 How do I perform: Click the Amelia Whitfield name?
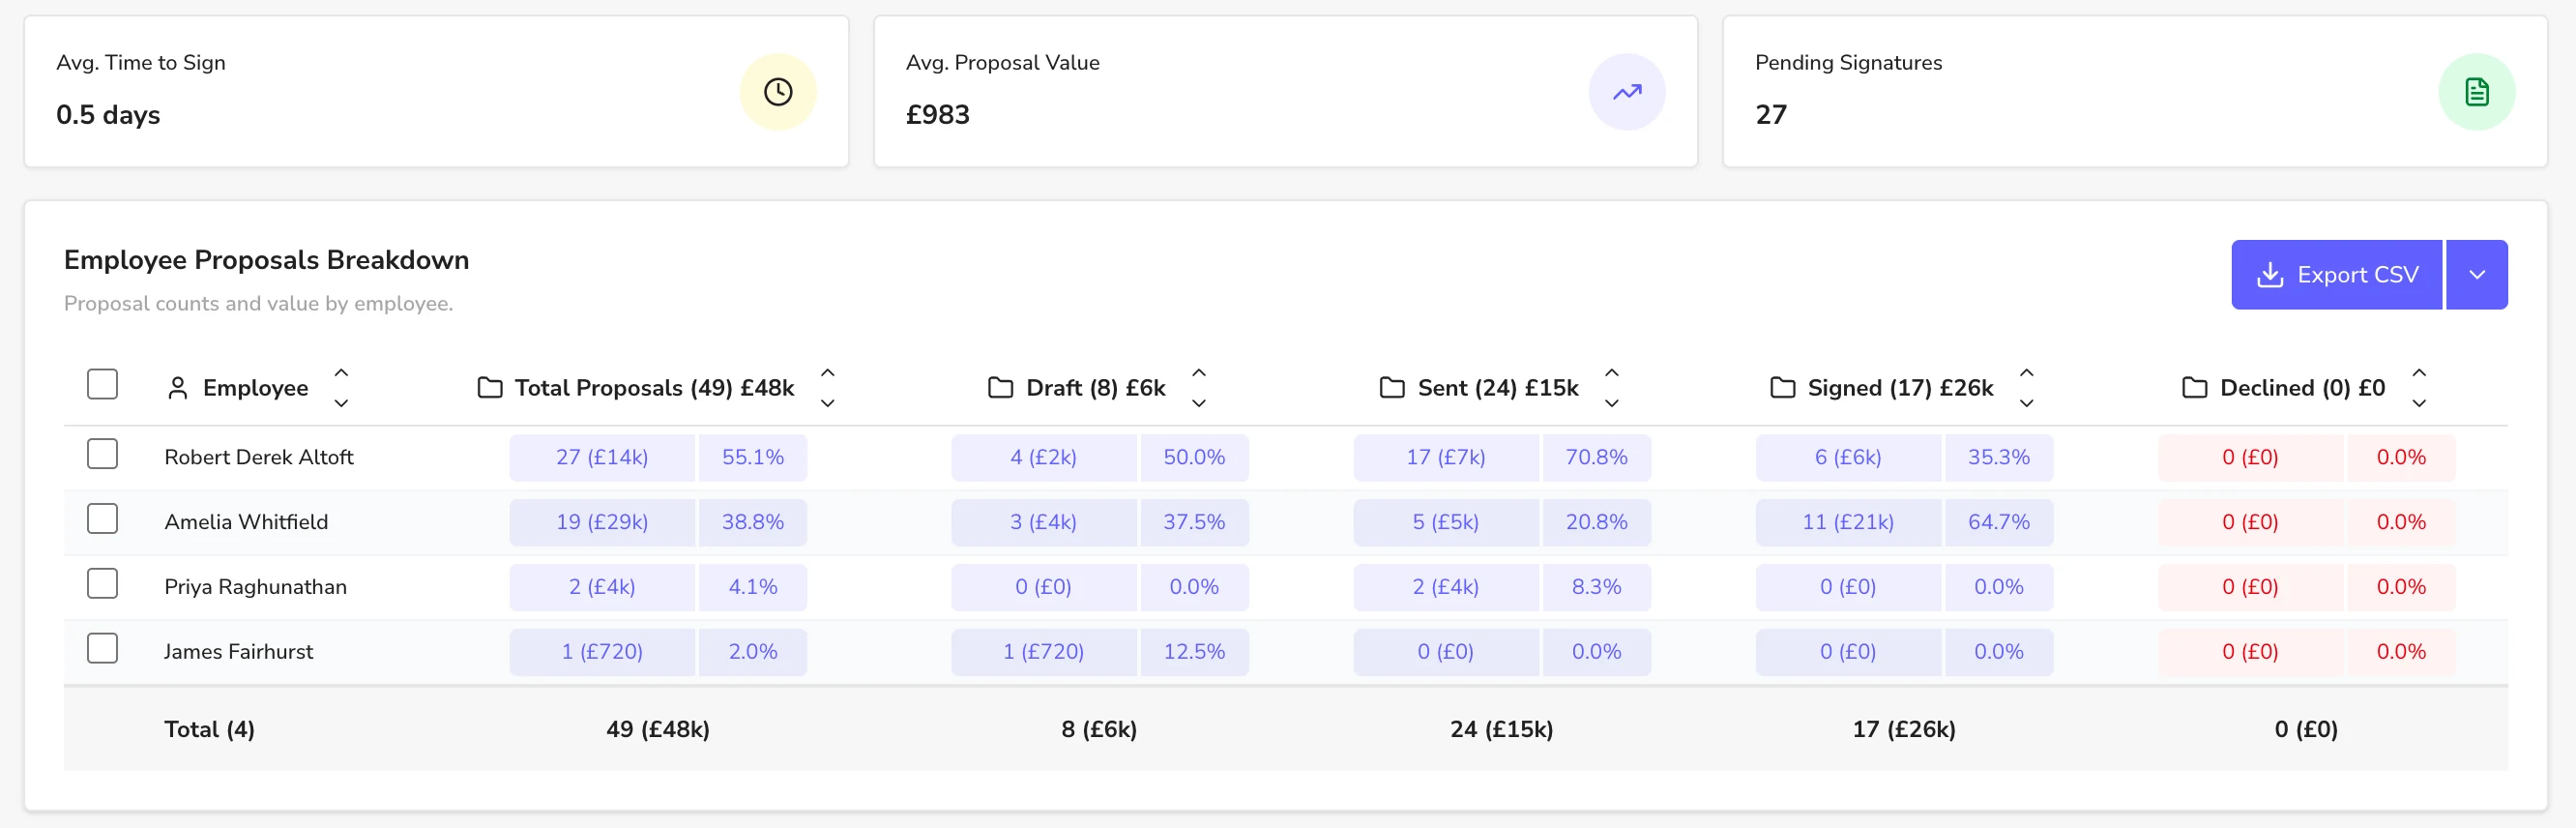point(246,522)
